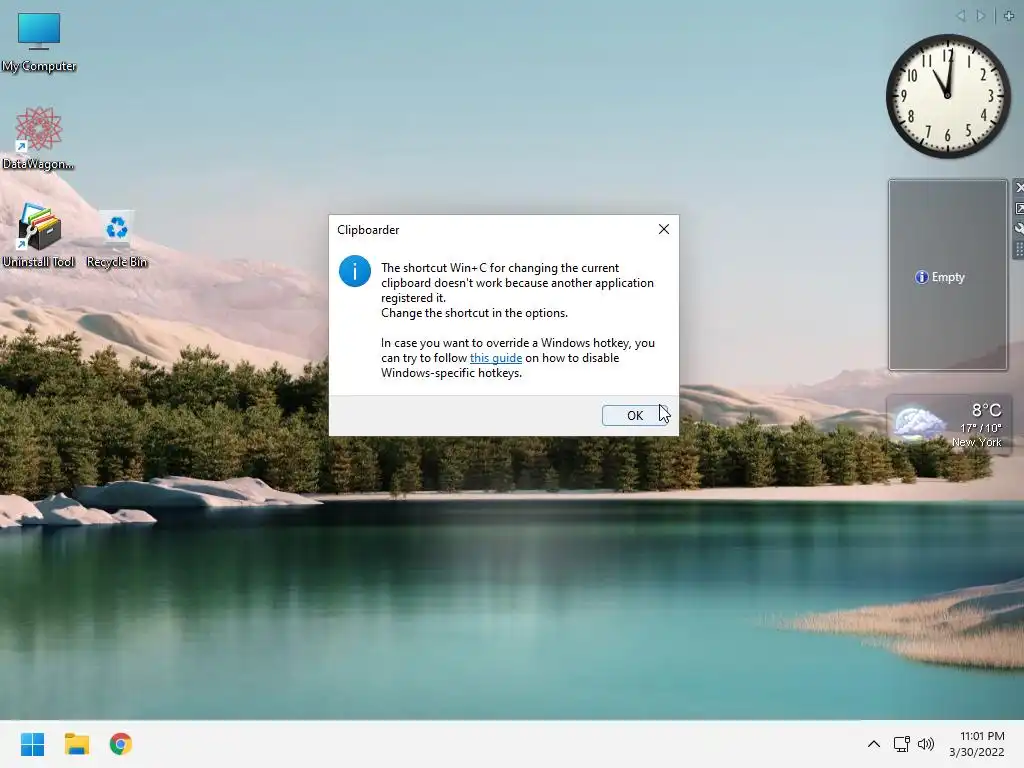Close the Clipboarder dialog with X
This screenshot has height=768, width=1024.
(x=664, y=229)
